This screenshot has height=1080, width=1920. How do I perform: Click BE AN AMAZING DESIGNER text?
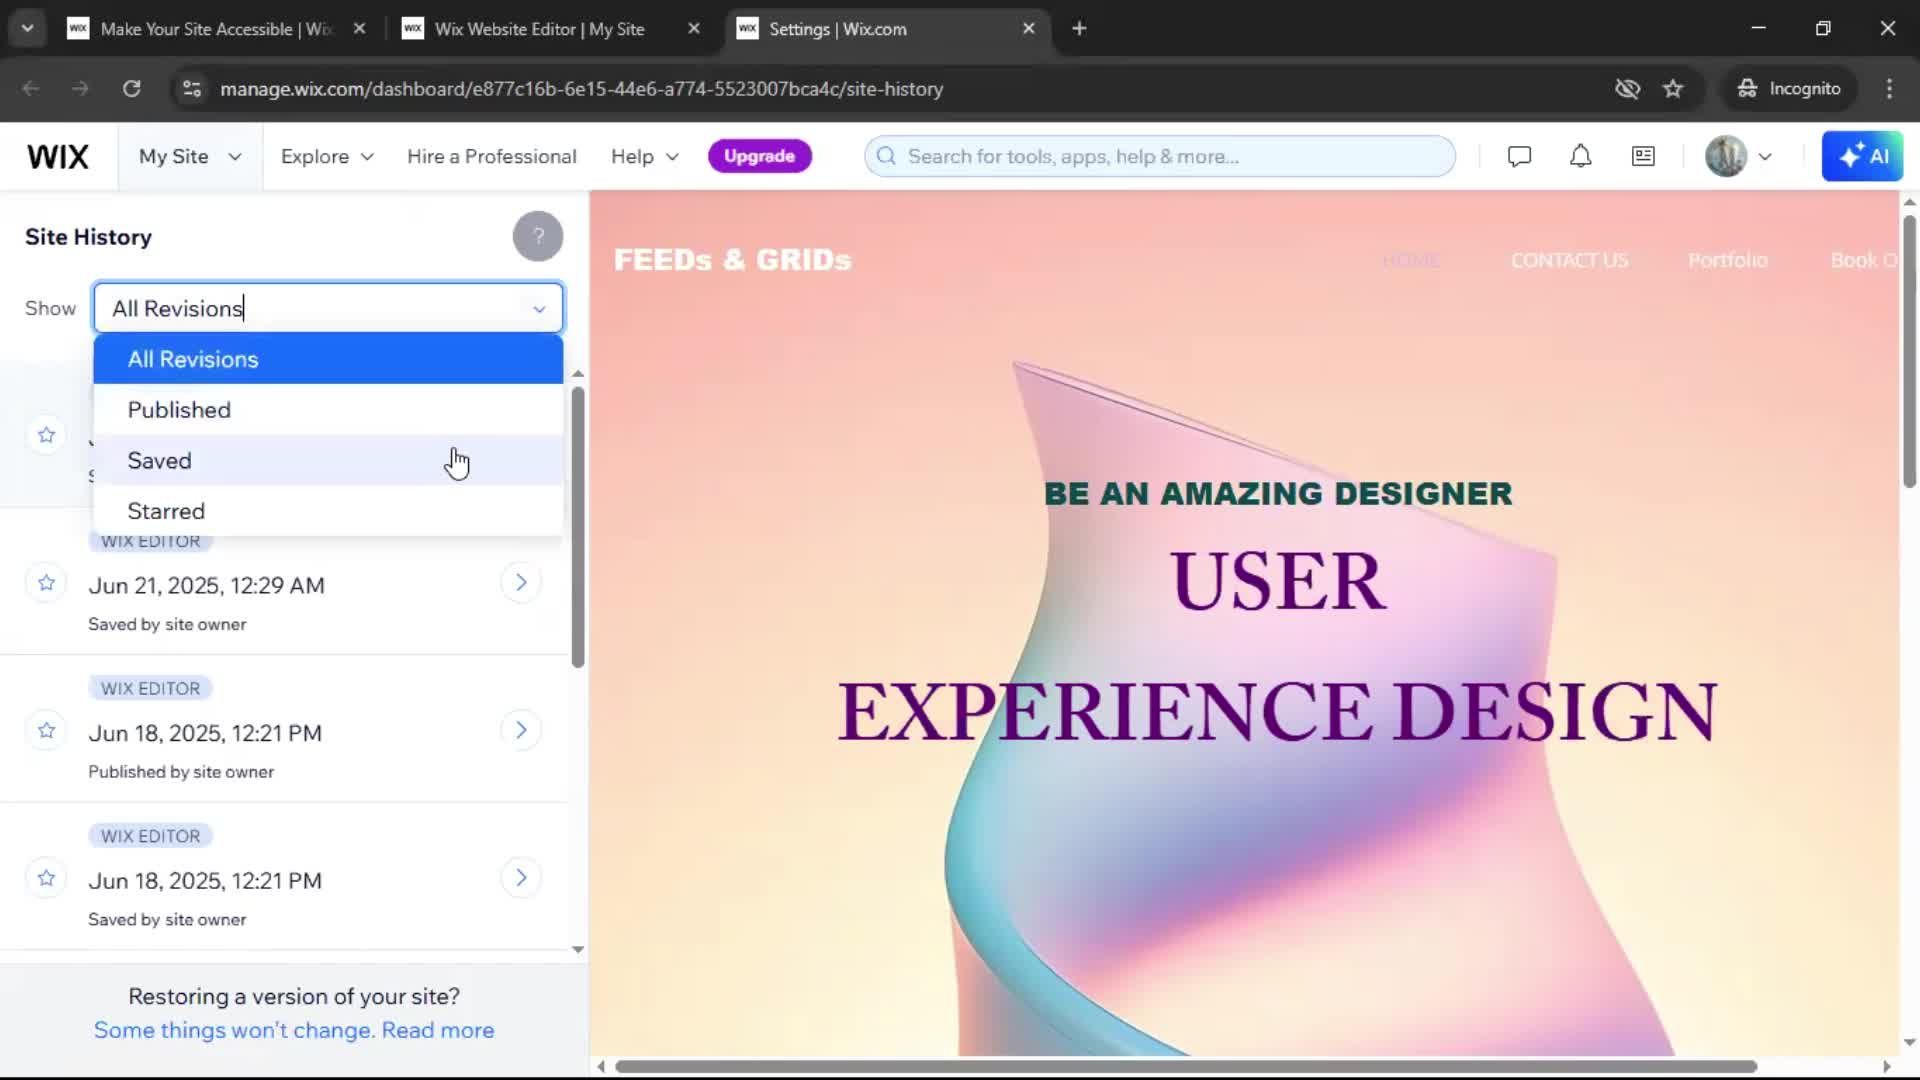point(1278,494)
